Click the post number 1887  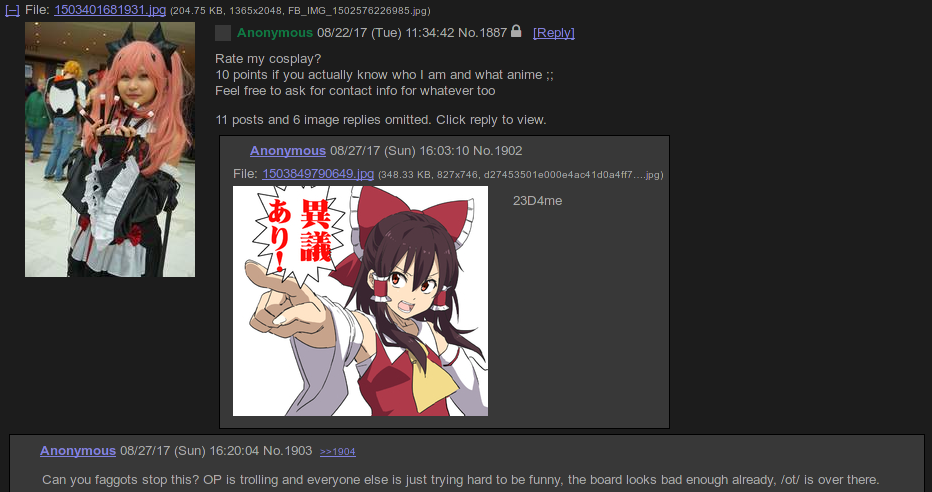point(492,33)
